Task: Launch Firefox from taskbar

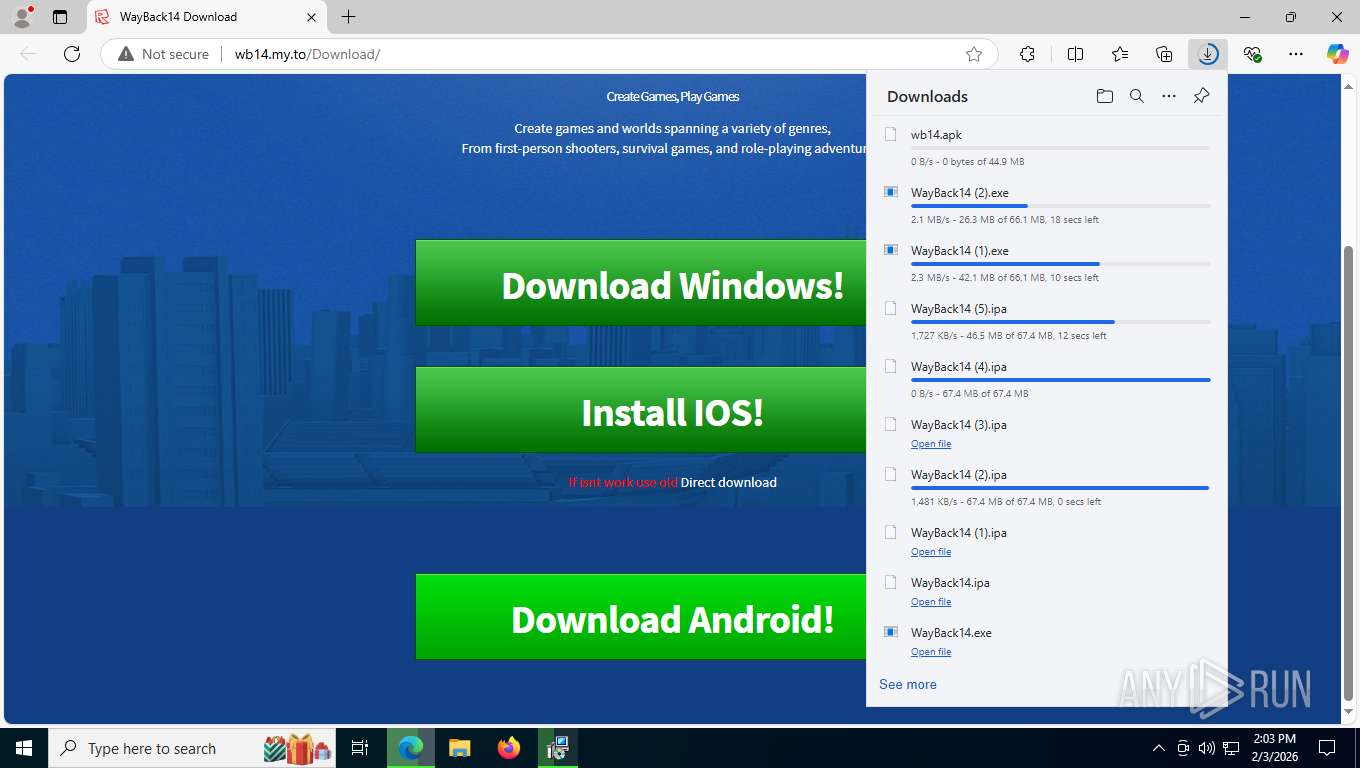Action: [509, 748]
